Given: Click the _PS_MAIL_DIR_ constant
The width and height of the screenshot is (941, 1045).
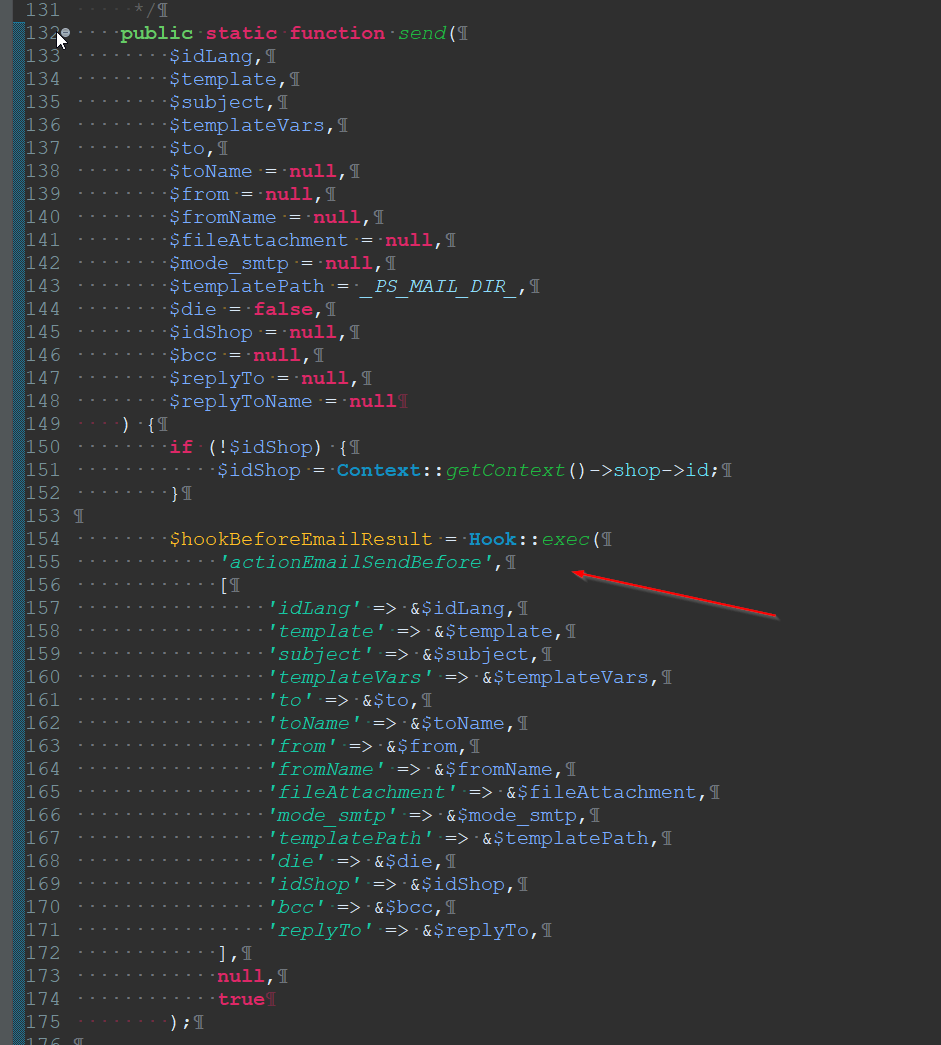Looking at the screenshot, I should pyautogui.click(x=439, y=286).
